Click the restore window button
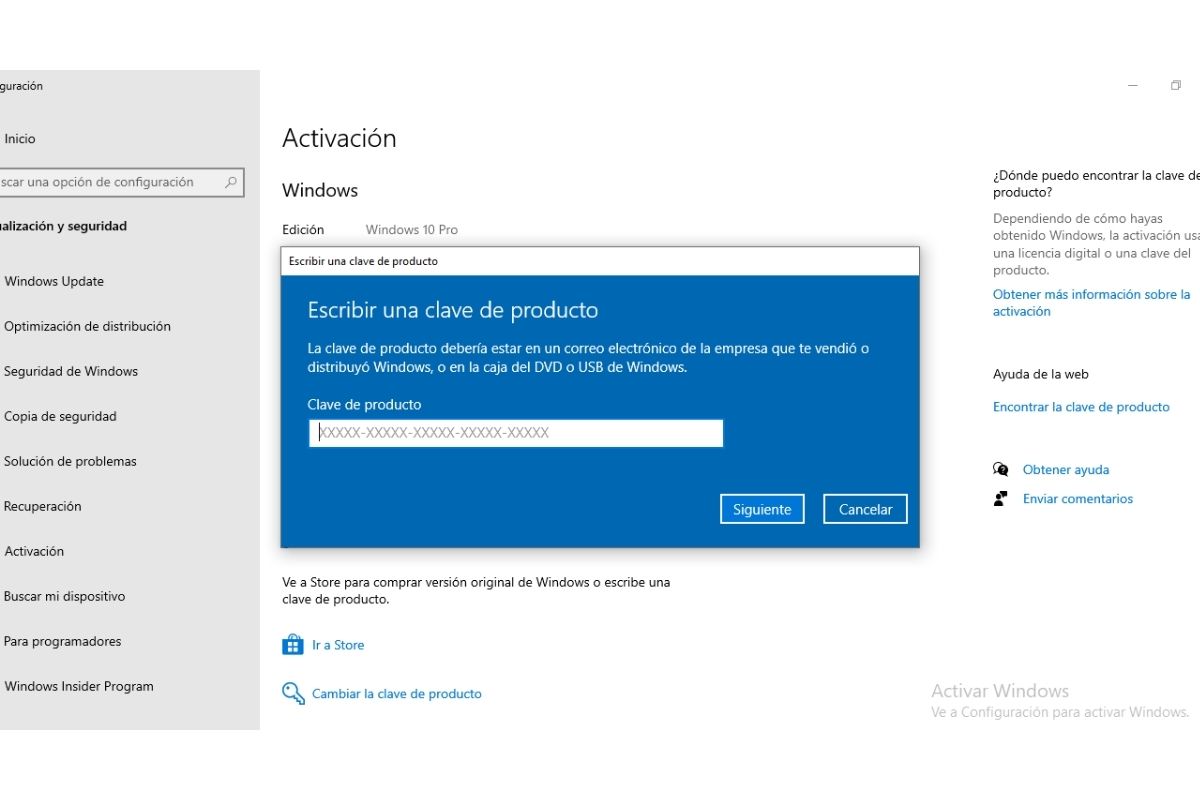1200x800 pixels. [x=1176, y=86]
